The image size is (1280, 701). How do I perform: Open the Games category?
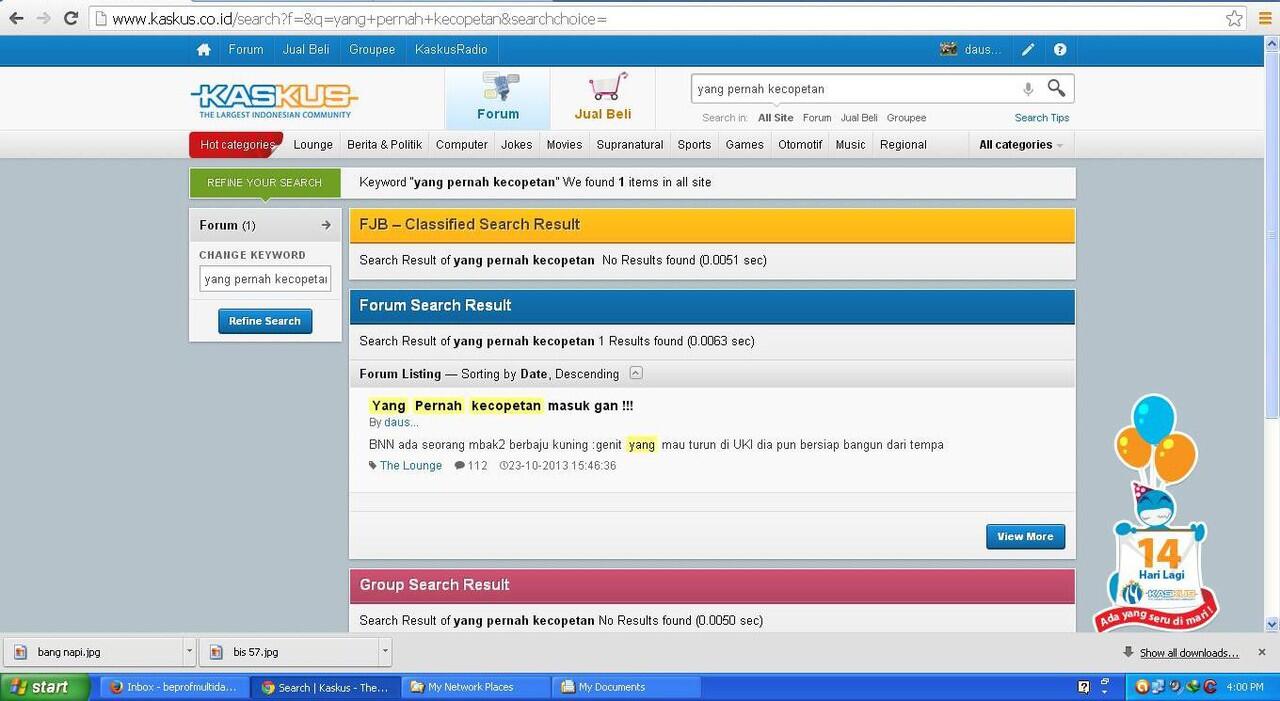pos(745,145)
